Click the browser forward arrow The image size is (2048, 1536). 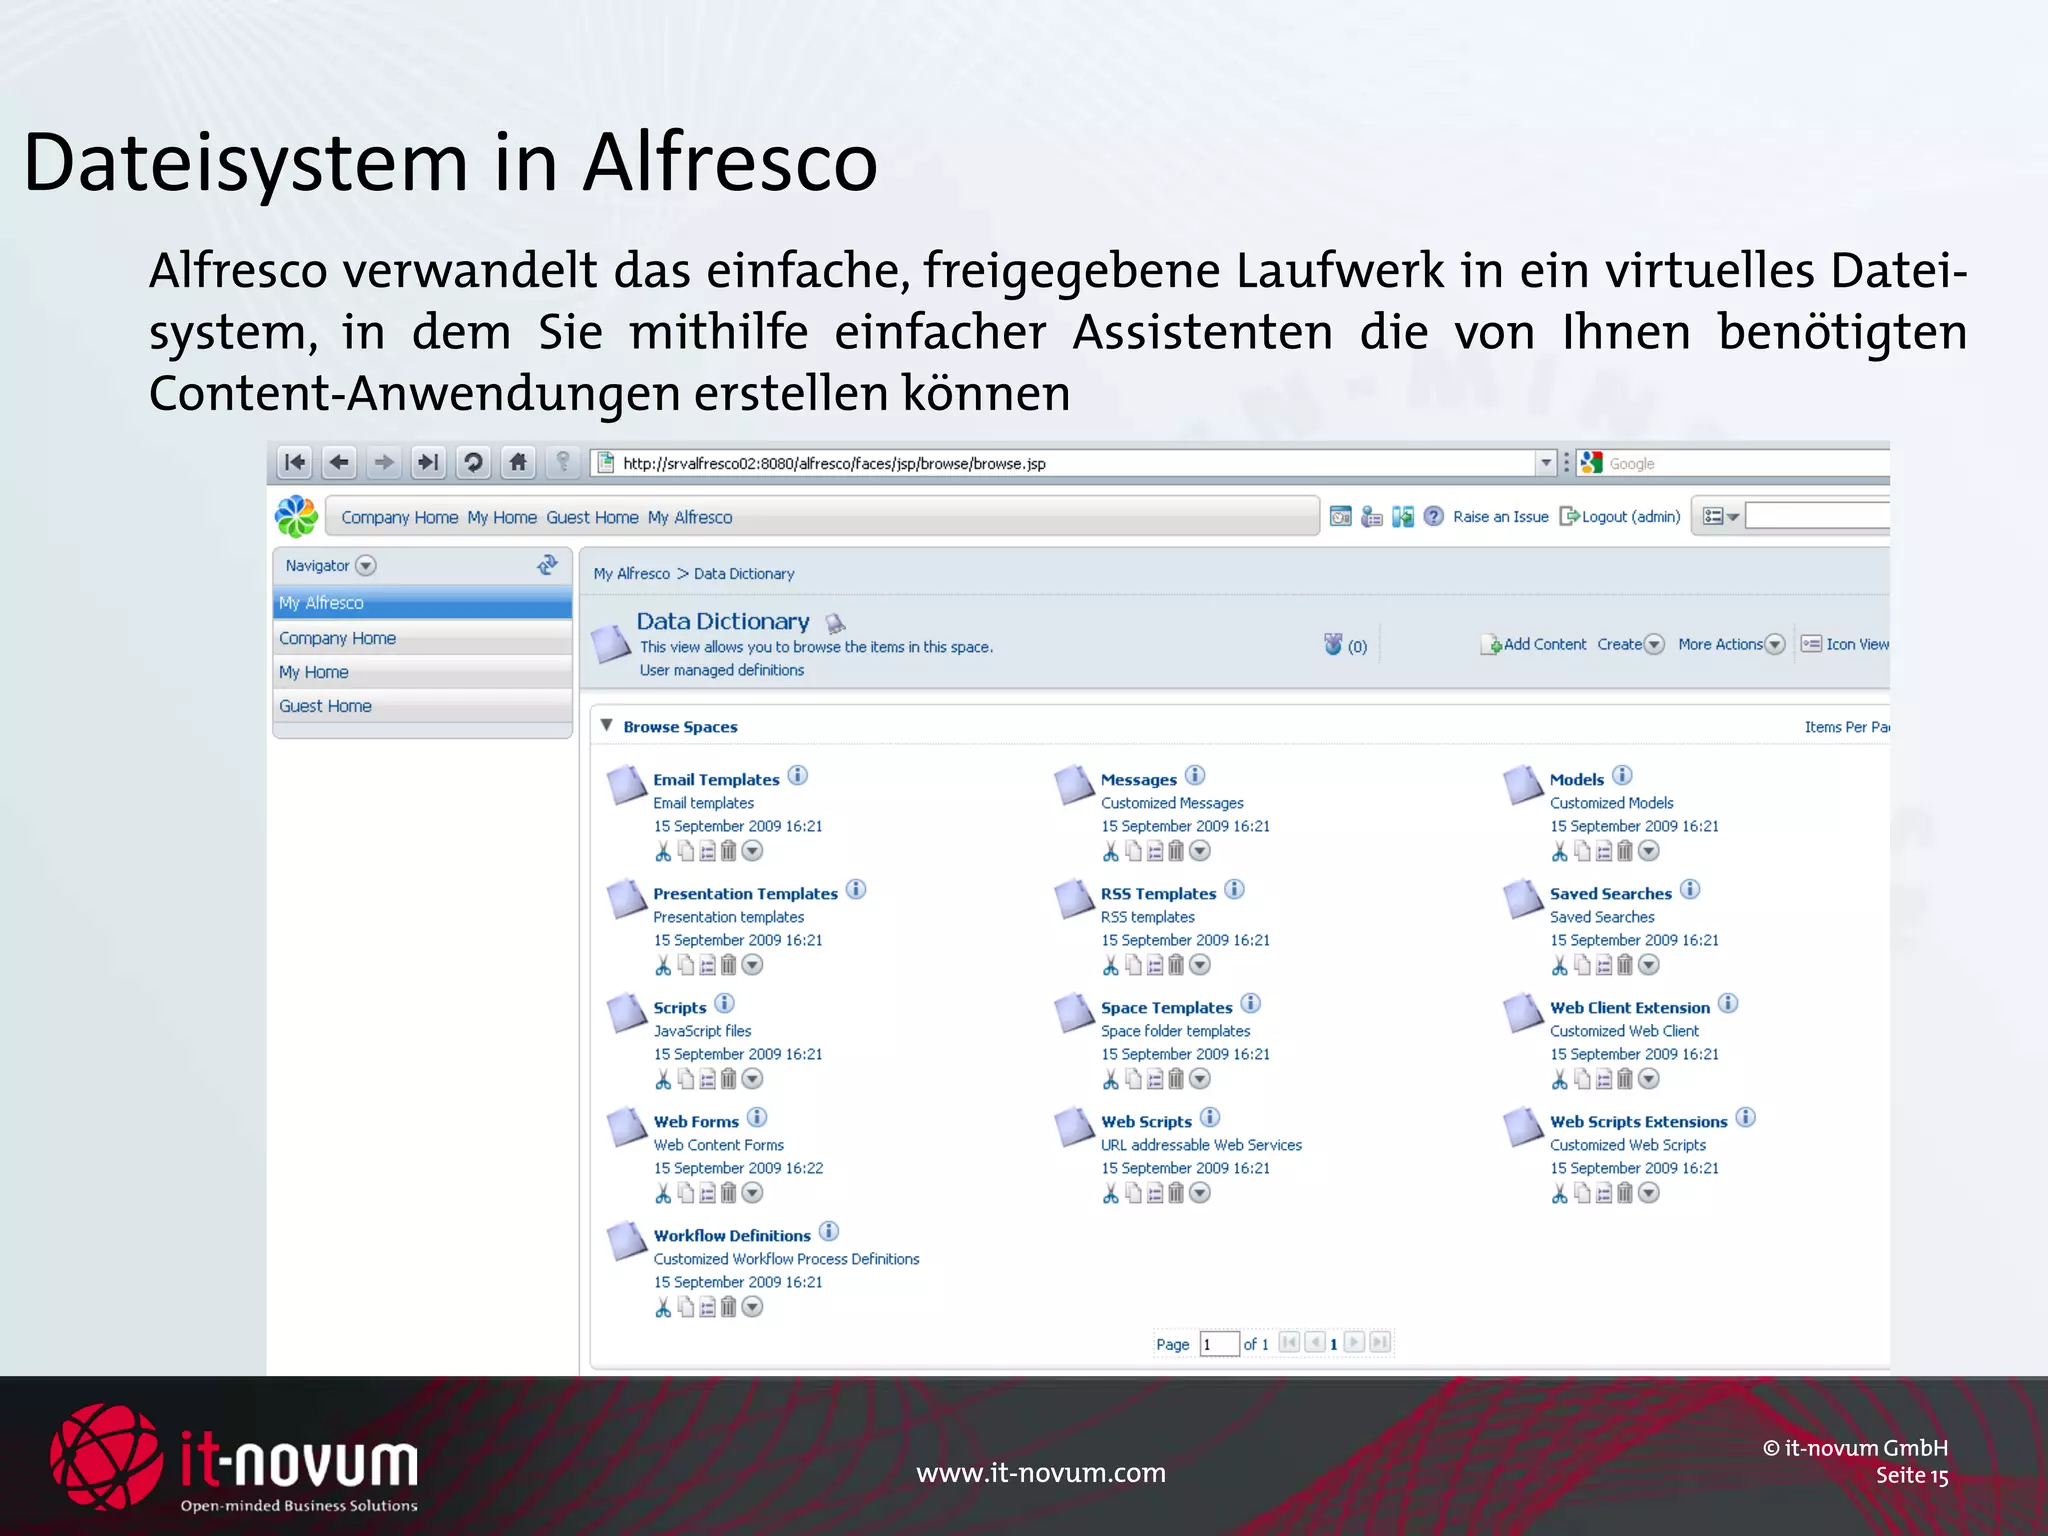(384, 462)
